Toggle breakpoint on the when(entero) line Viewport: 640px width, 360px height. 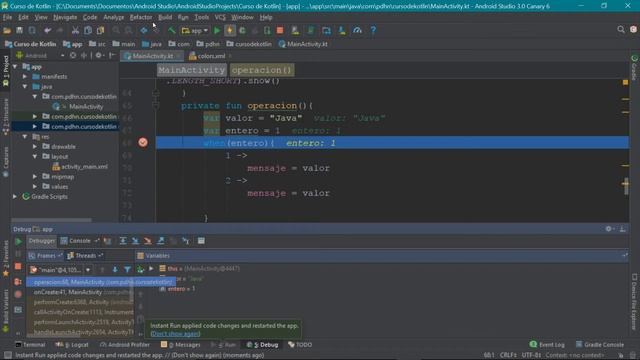[x=143, y=142]
